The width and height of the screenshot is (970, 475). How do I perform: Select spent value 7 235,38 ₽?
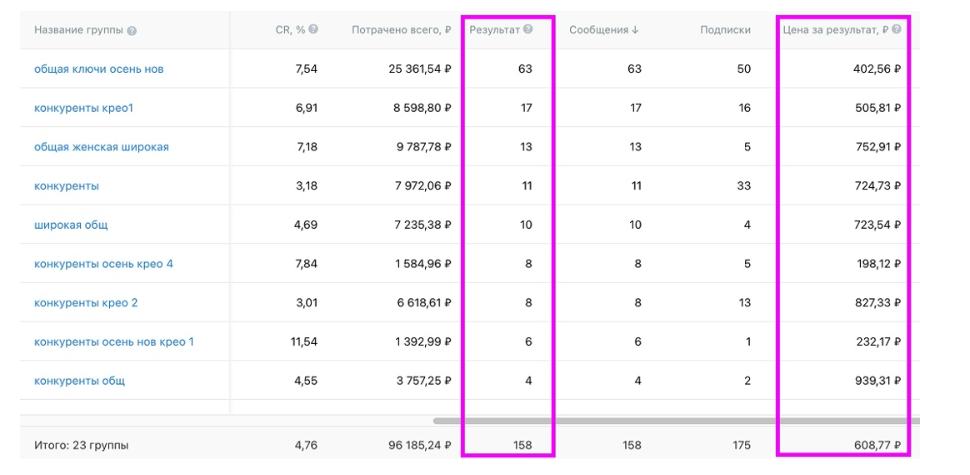click(x=423, y=225)
